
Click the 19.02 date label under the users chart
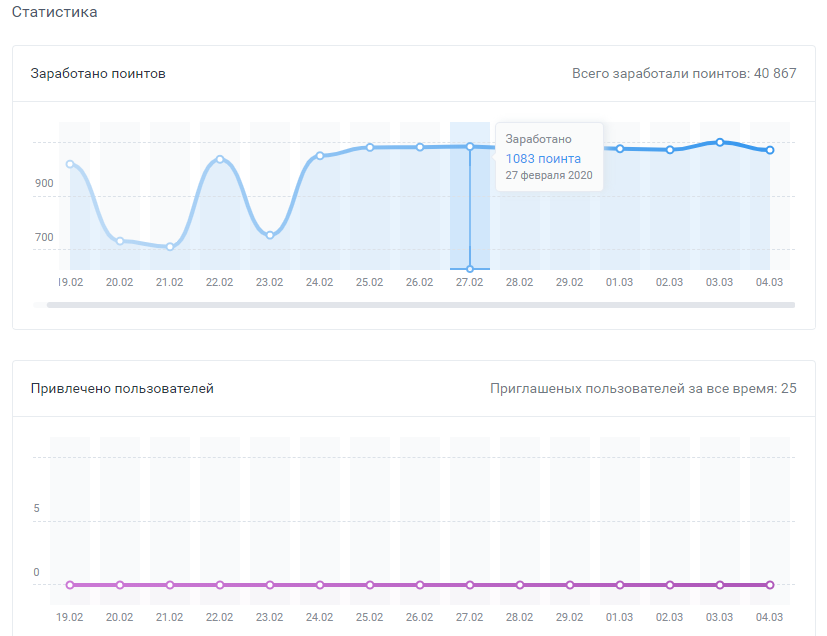coord(70,617)
